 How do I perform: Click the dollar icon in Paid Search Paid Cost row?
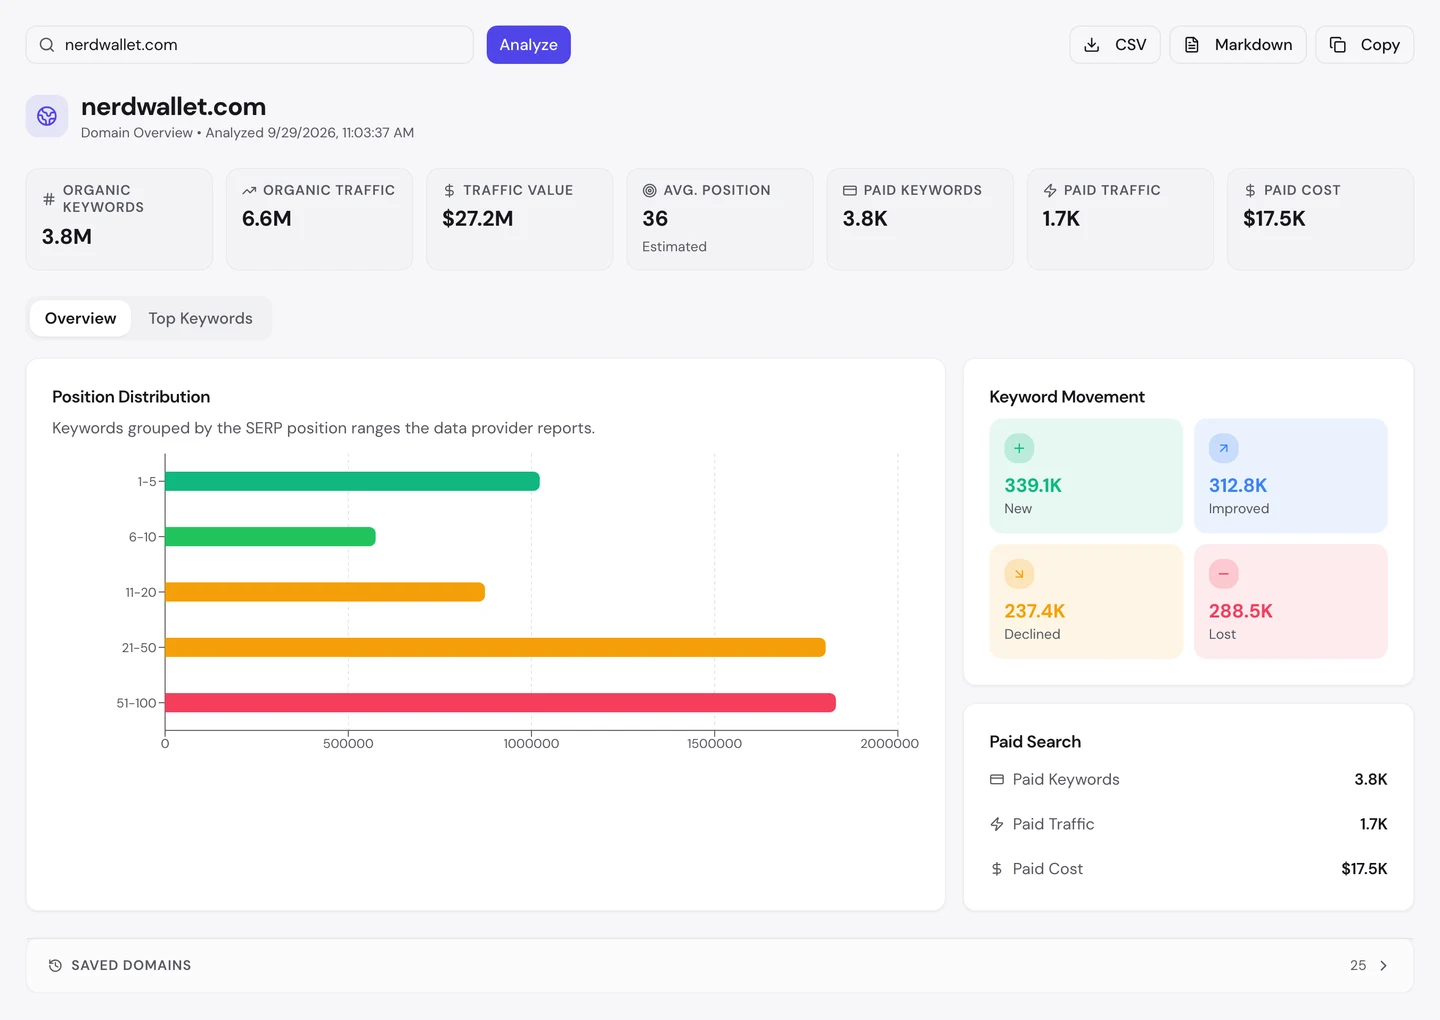(997, 869)
